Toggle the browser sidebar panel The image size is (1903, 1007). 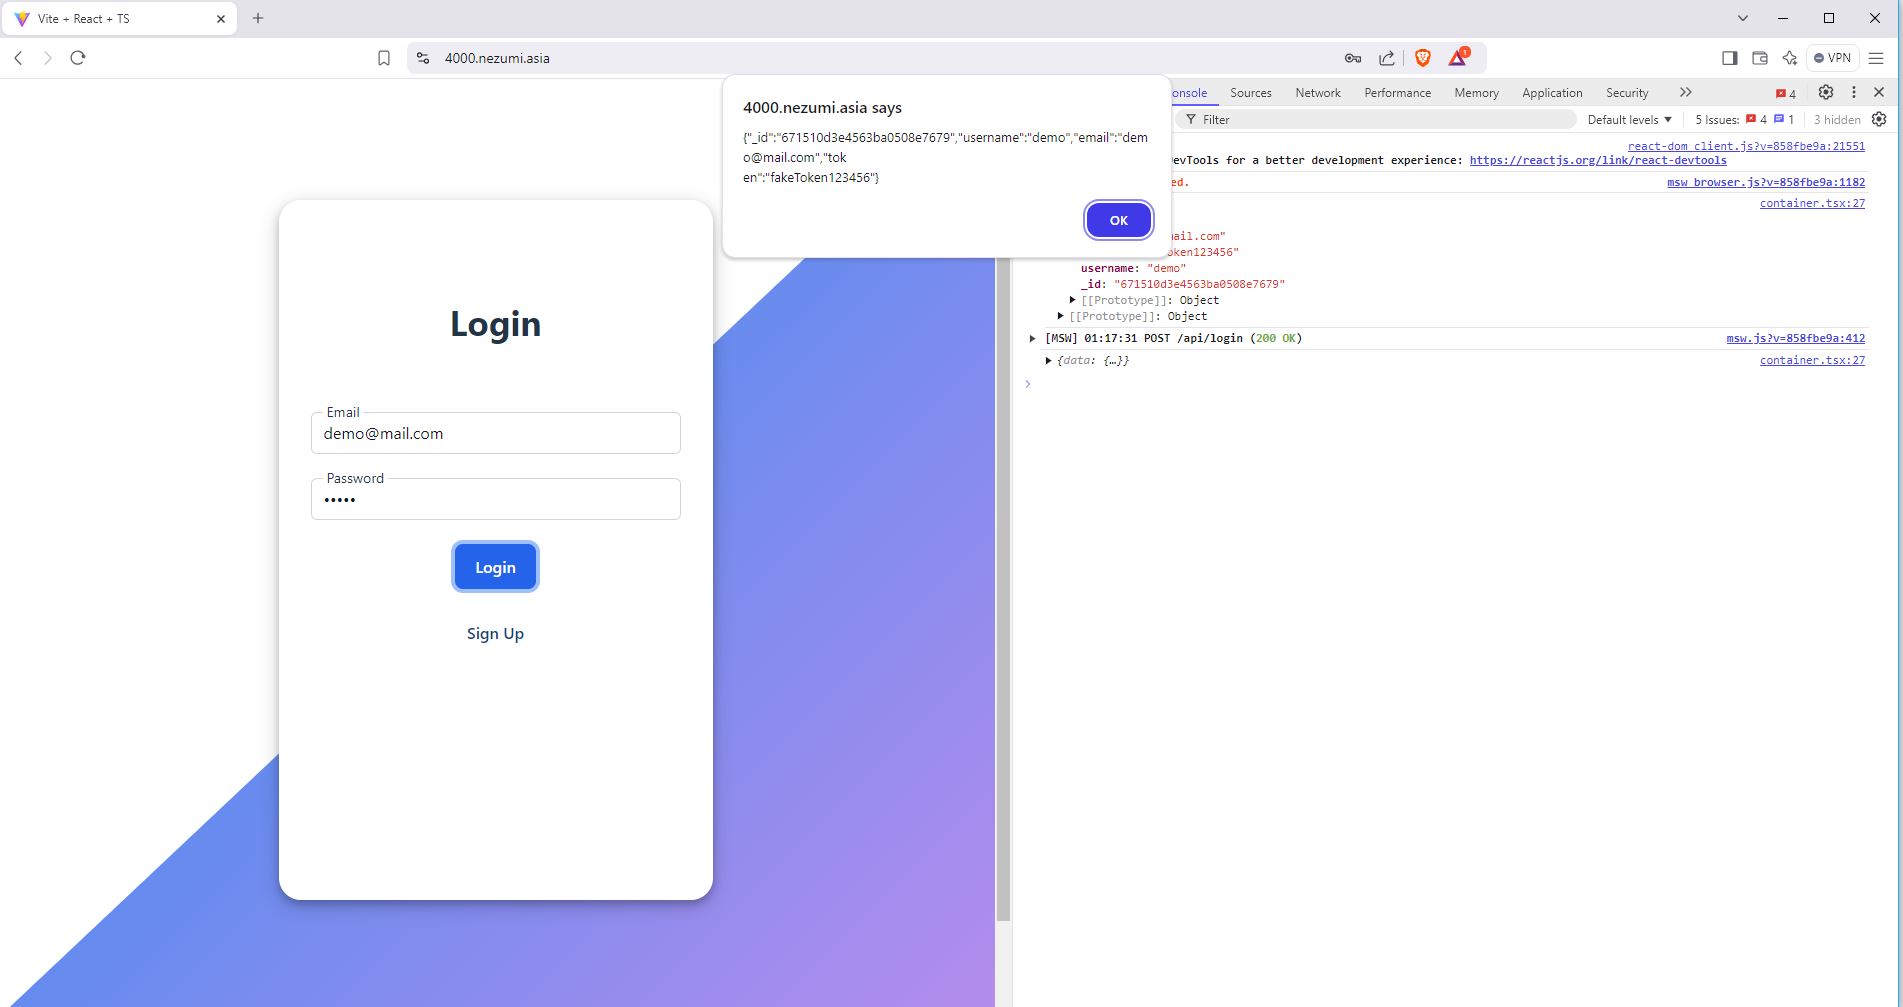[x=1729, y=58]
